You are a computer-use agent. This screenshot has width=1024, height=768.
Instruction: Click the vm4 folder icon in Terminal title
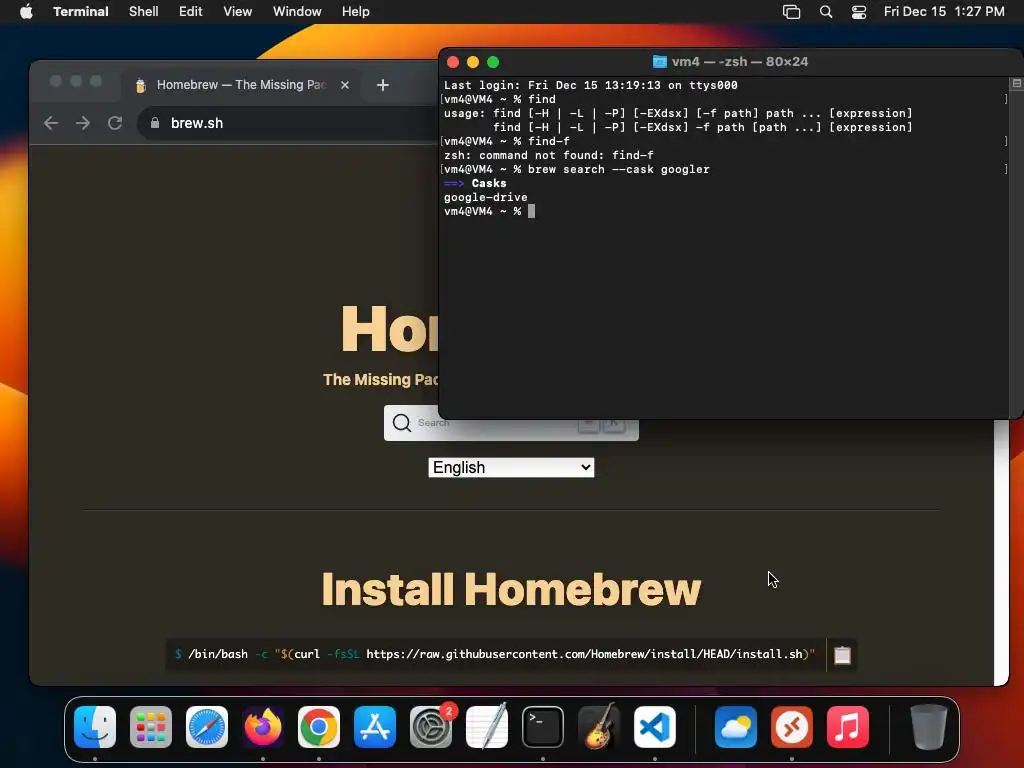[x=660, y=61]
